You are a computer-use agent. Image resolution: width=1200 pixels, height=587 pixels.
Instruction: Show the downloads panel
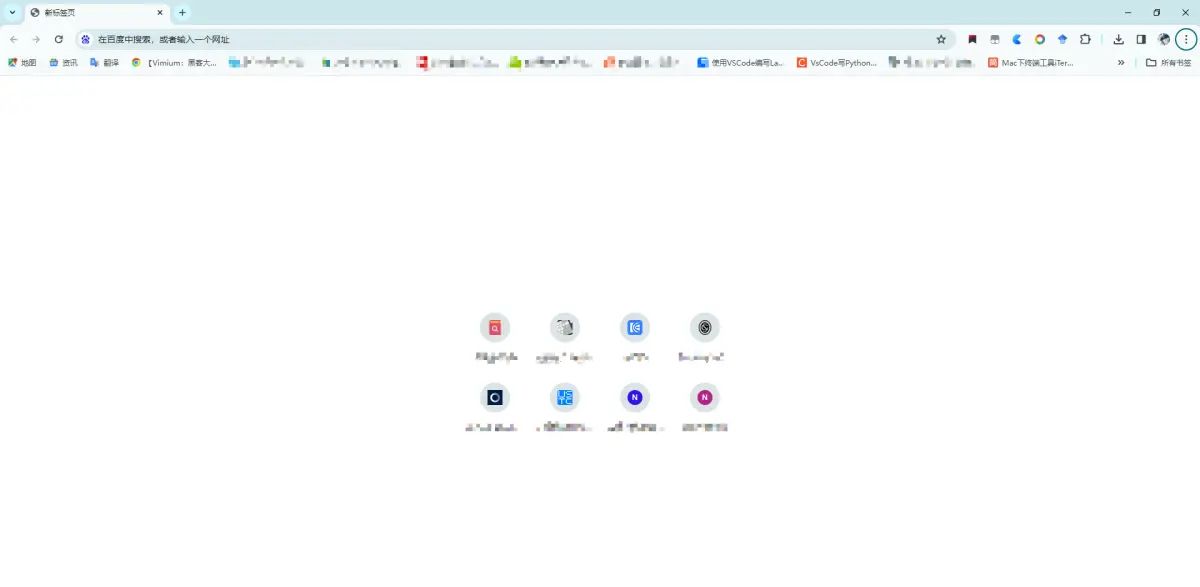click(1119, 39)
